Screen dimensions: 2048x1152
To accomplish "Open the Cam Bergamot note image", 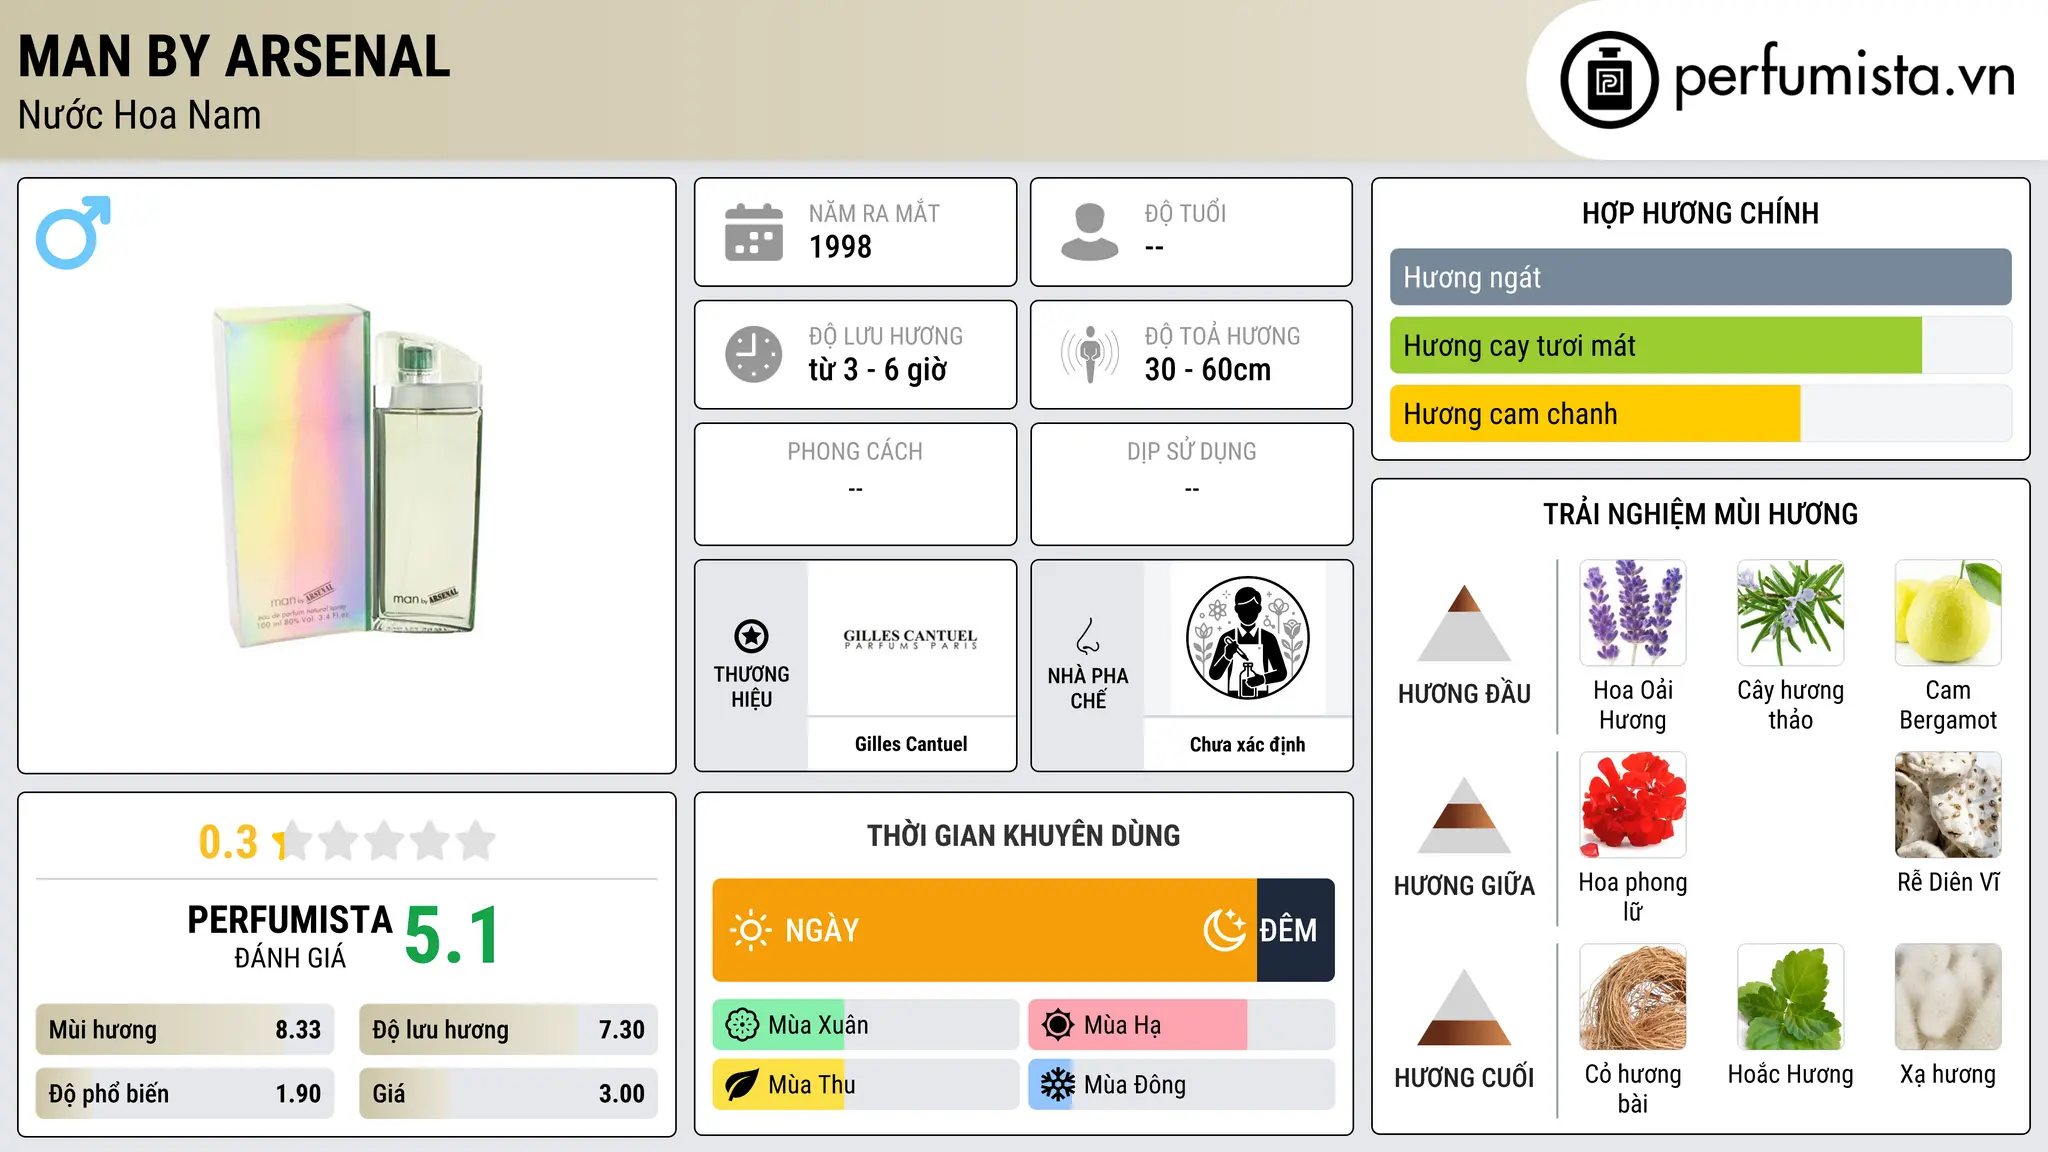I will coord(1948,613).
